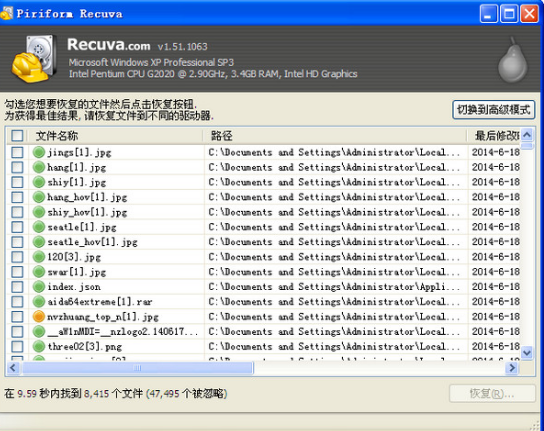This screenshot has width=544, height=431.
Task: Maximize the Piriform Recuva window
Action: point(509,14)
